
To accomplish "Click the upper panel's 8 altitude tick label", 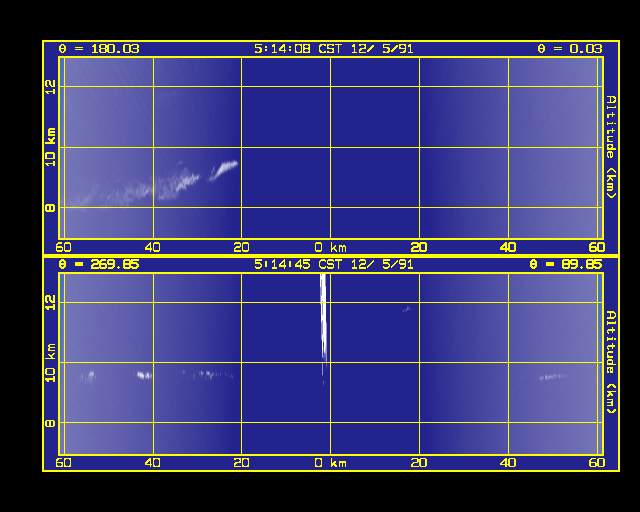I will (50, 208).
